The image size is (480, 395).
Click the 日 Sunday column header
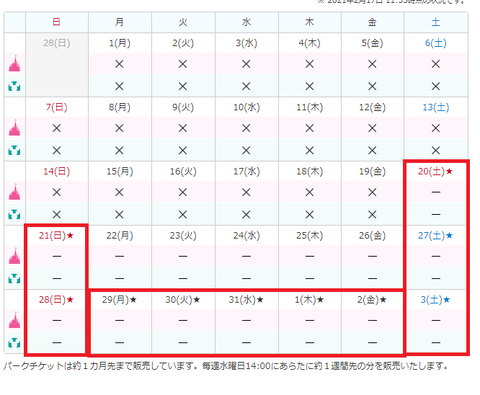click(57, 22)
